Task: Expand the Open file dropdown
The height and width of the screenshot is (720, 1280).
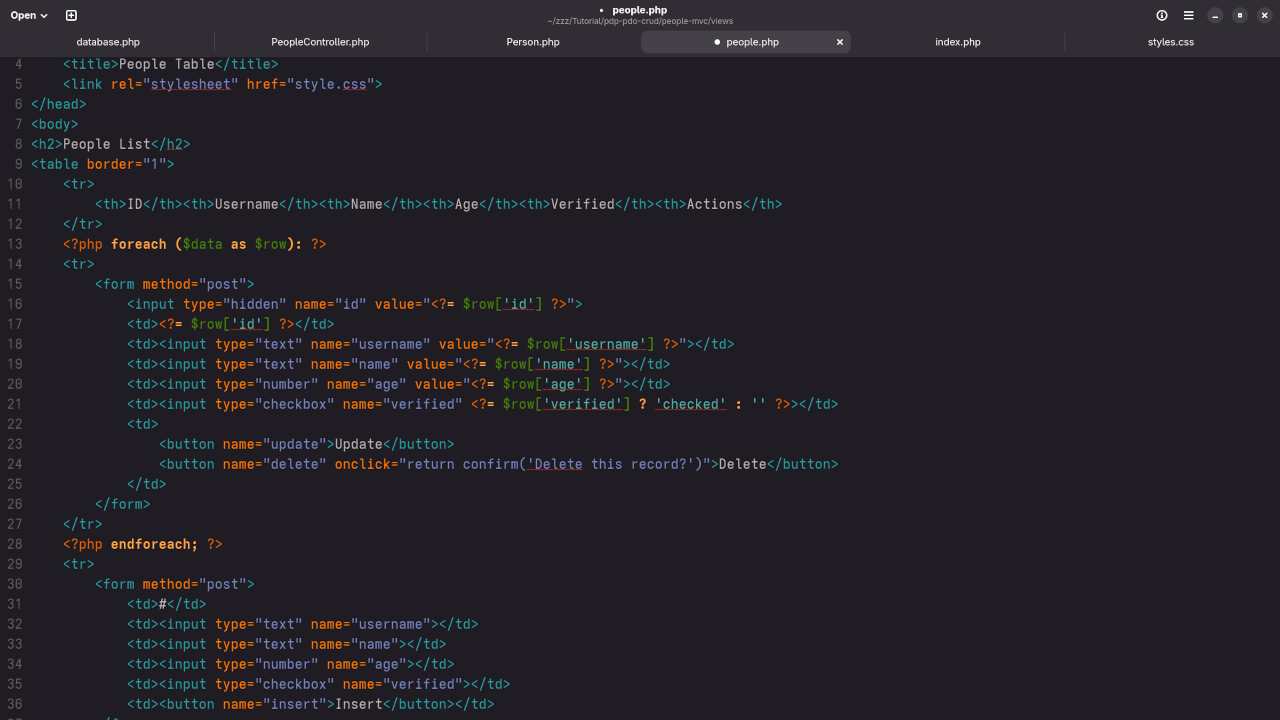Action: pyautogui.click(x=29, y=15)
